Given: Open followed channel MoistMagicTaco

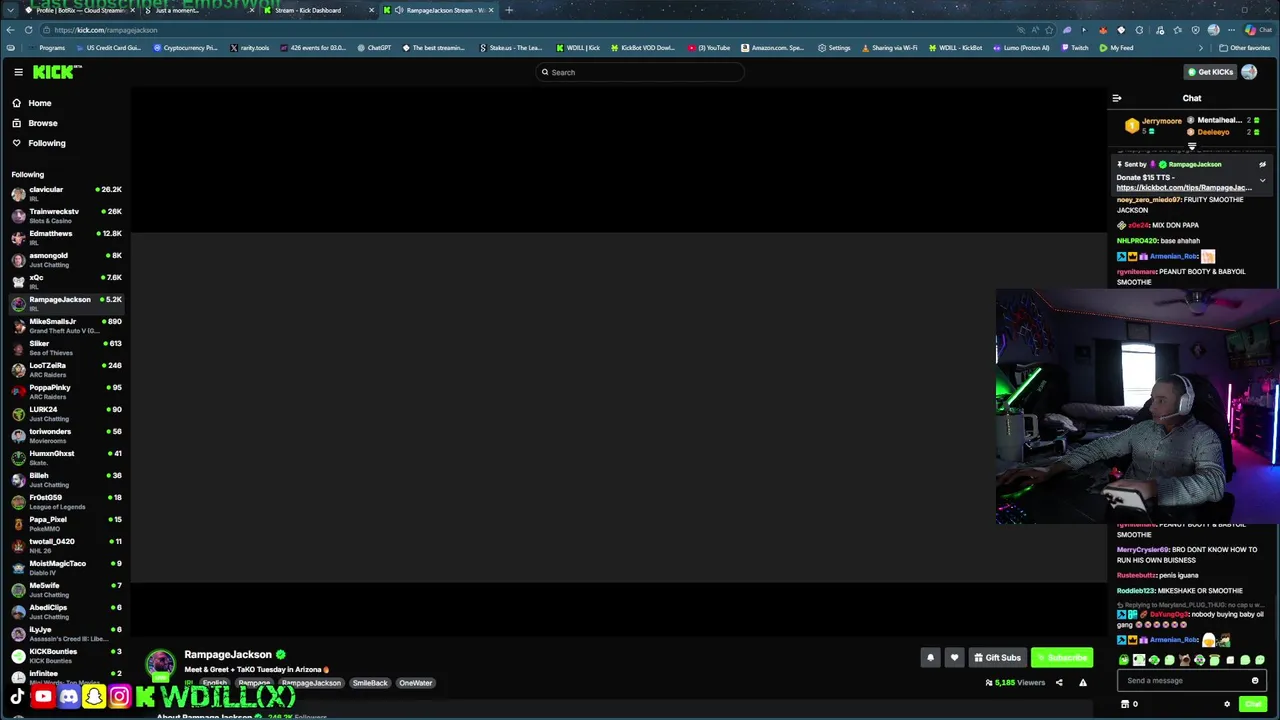Looking at the screenshot, I should pos(66,568).
